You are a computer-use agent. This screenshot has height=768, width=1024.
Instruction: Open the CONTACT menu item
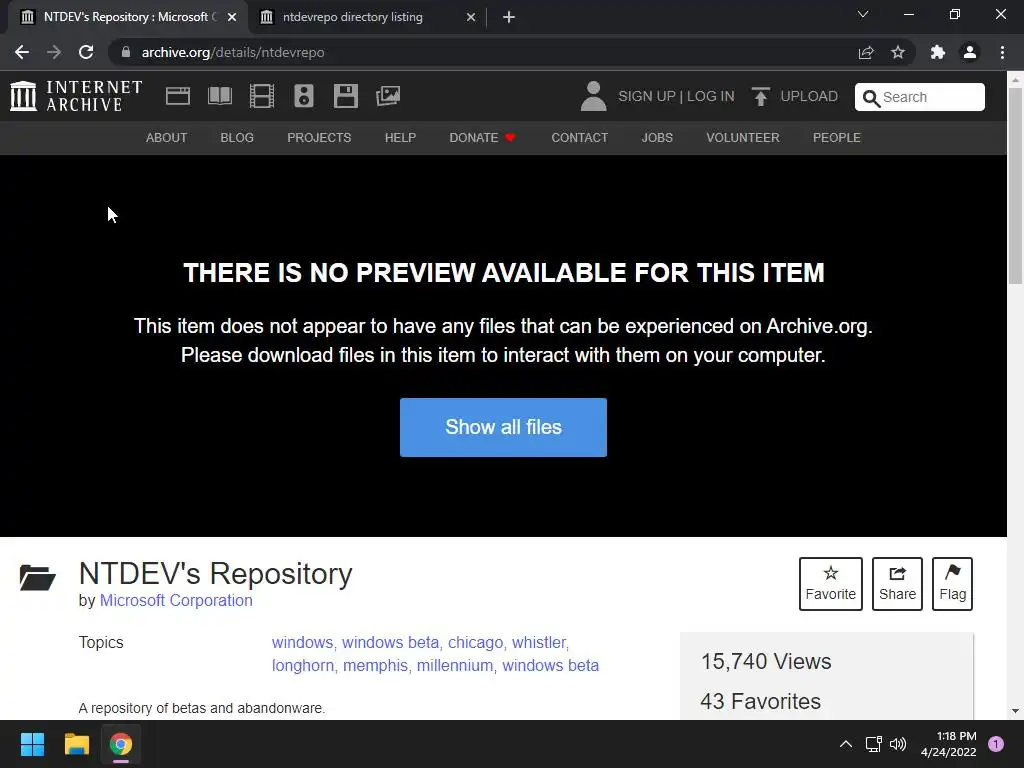pos(580,138)
